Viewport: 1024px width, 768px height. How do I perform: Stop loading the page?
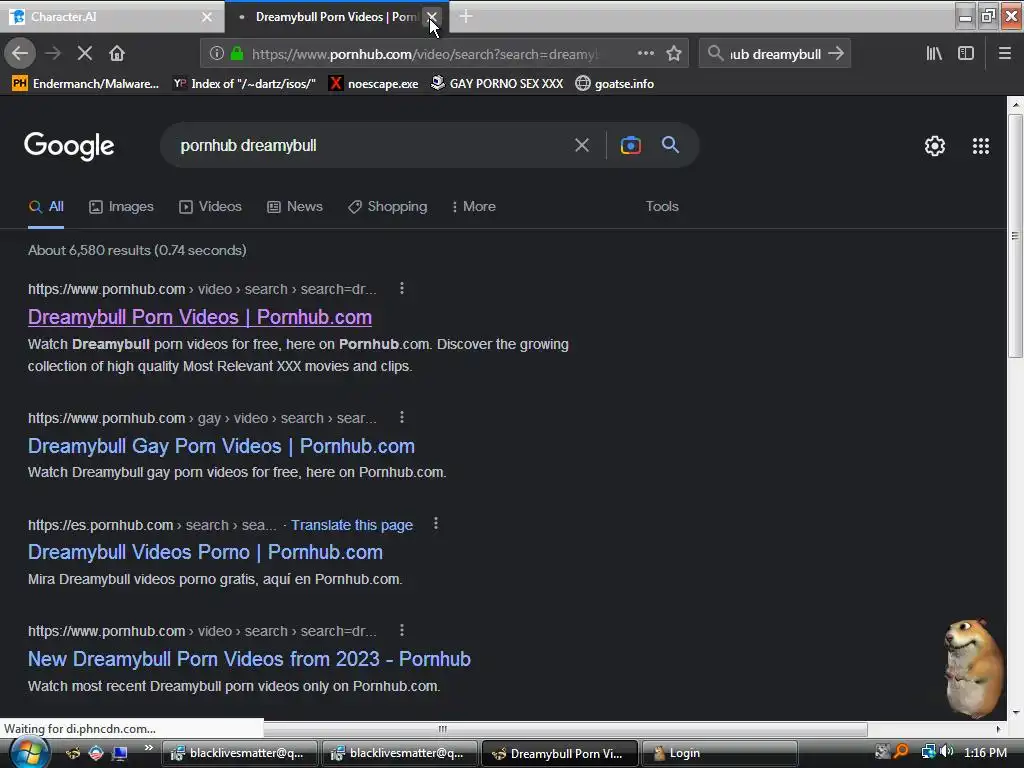85,53
